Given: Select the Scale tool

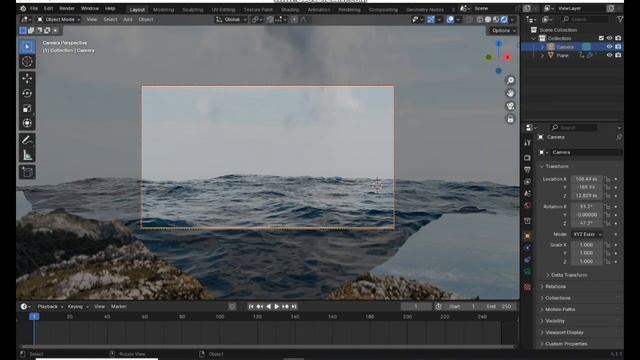Looking at the screenshot, I should (x=27, y=109).
